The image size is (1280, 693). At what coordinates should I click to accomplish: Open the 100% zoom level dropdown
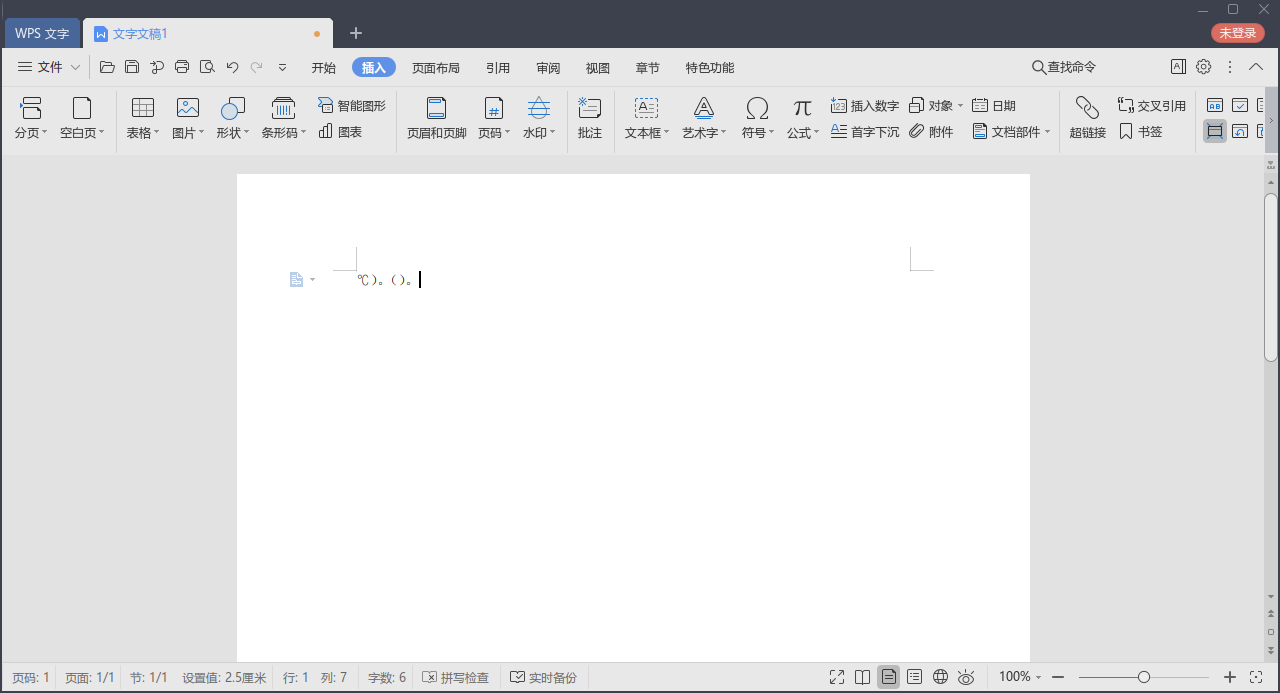(1020, 677)
